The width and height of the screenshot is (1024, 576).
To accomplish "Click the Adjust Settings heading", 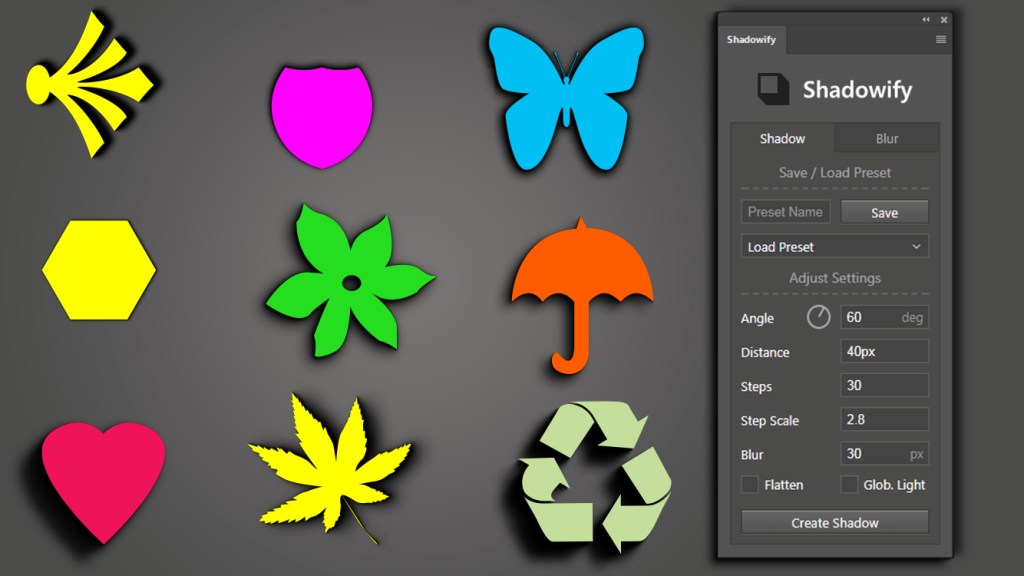I will pyautogui.click(x=835, y=278).
